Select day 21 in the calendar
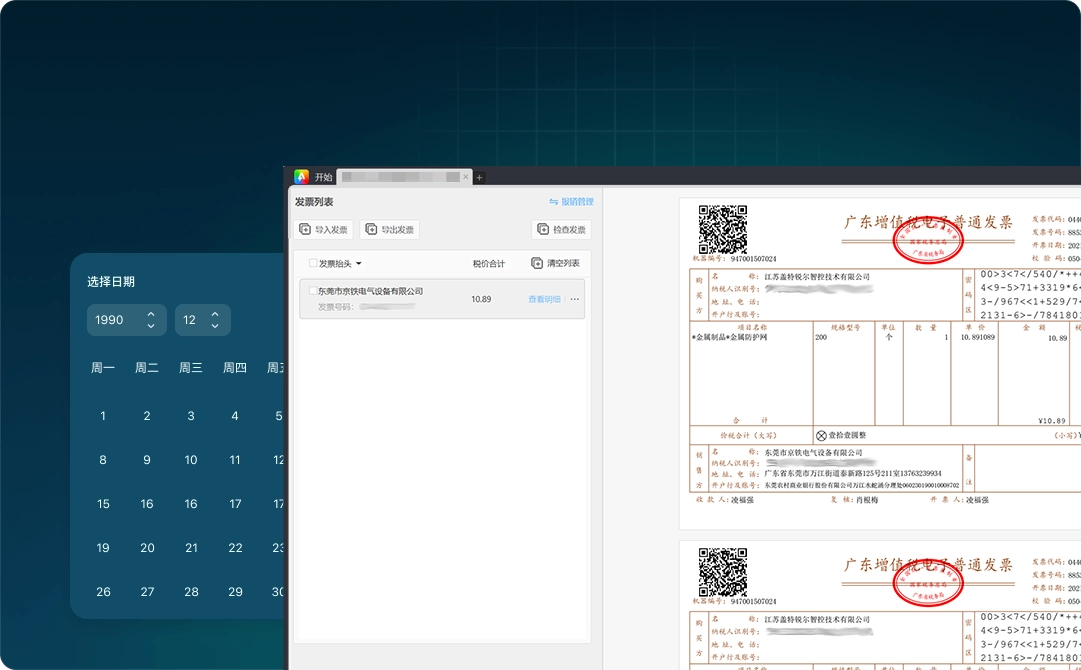The width and height of the screenshot is (1081, 670). click(x=191, y=548)
